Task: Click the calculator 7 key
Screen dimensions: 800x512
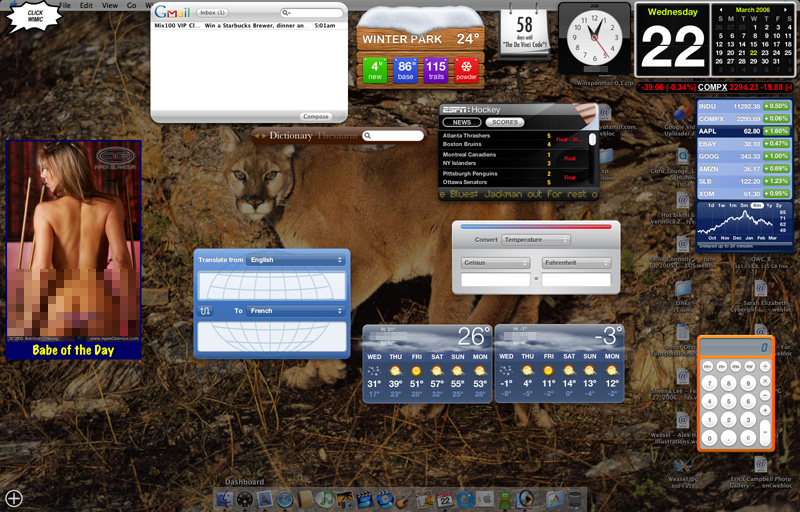Action: pos(710,383)
